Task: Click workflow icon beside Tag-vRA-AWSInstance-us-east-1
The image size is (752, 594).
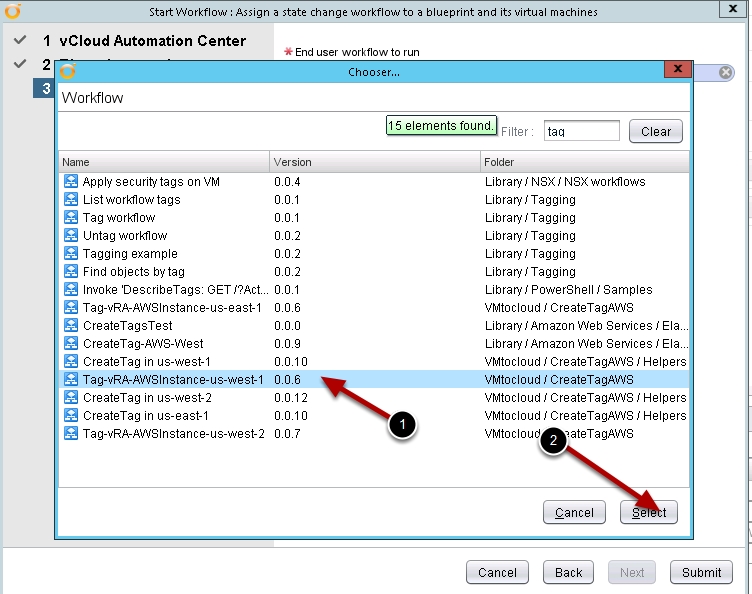Action: coord(71,307)
